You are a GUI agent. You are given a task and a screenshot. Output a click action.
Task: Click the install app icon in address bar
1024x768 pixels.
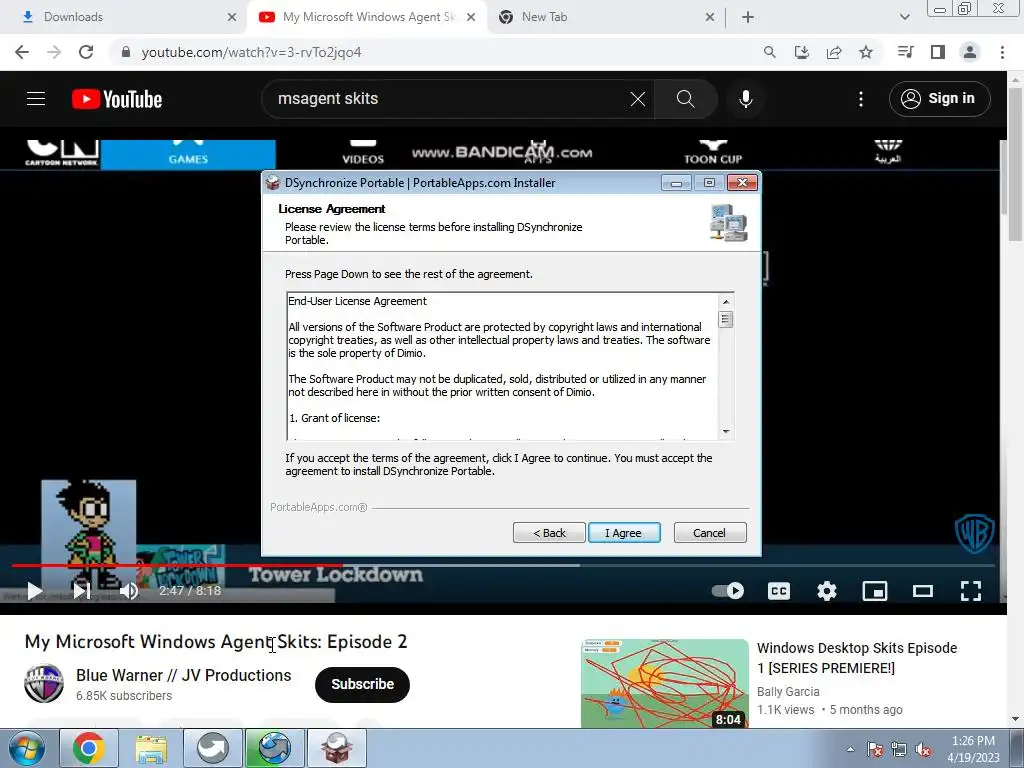801,52
